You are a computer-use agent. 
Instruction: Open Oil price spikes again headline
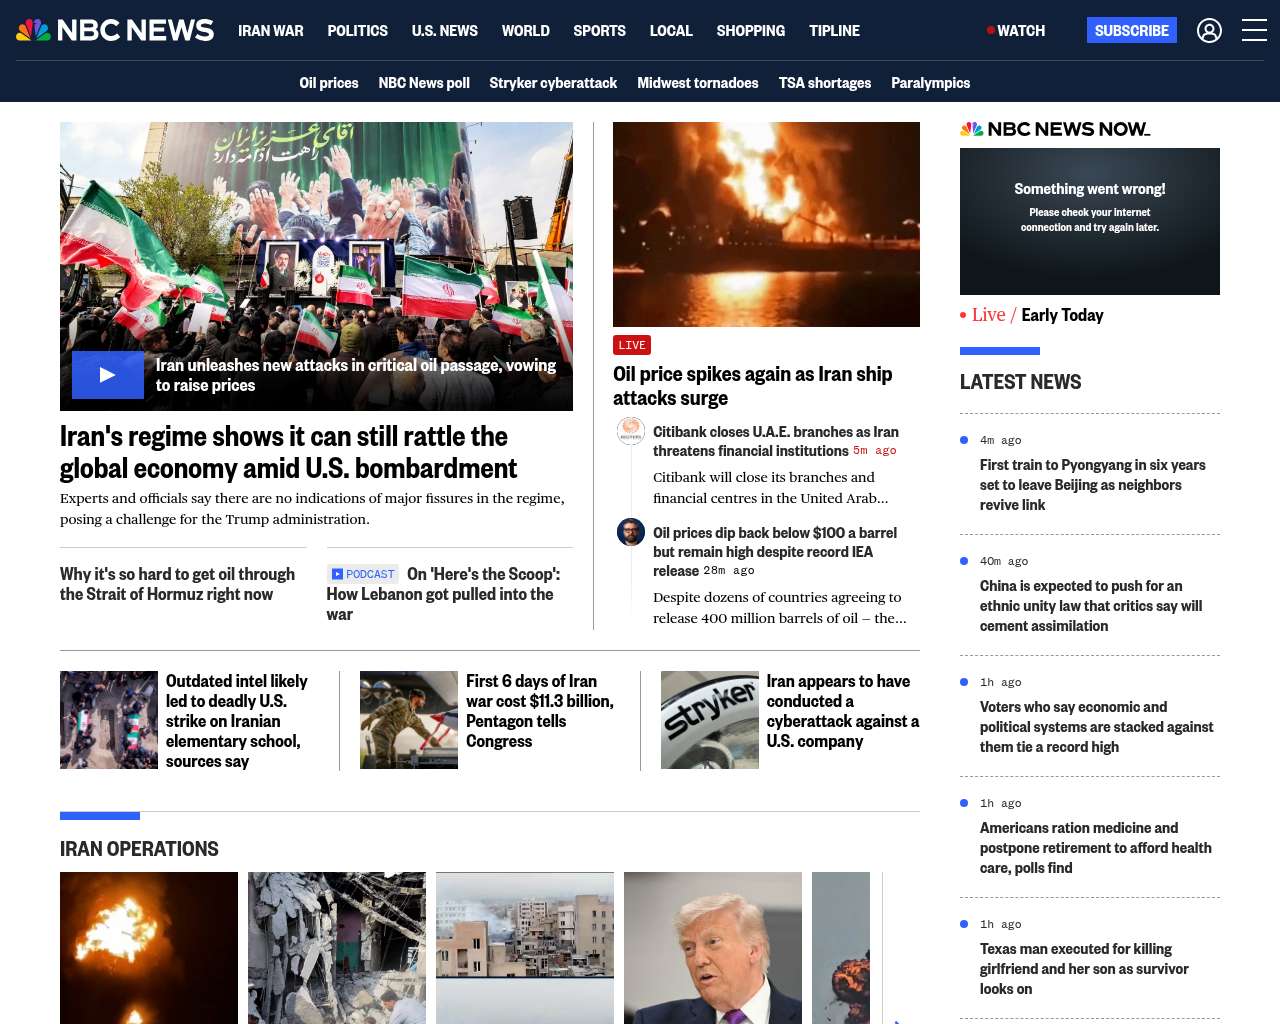point(753,386)
